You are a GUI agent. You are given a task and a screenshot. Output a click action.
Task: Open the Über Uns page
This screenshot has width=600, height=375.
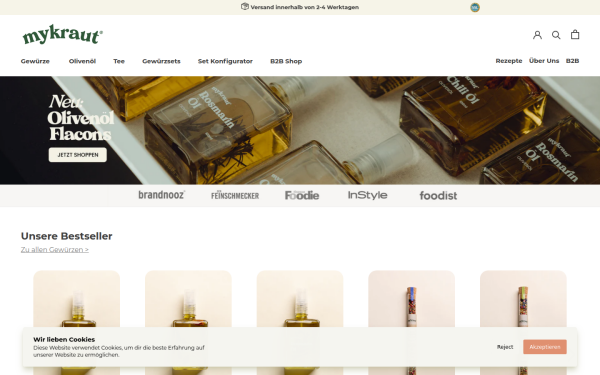pos(544,60)
